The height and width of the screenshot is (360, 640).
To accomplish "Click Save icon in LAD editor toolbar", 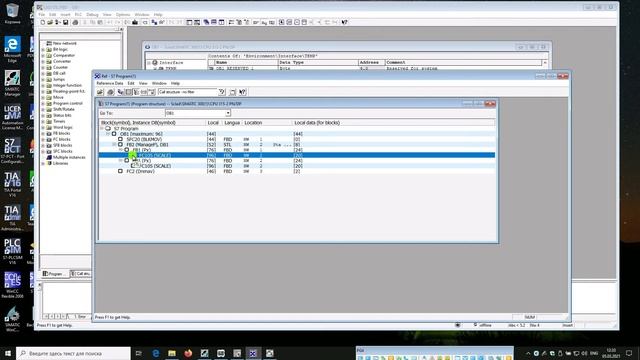I will (x=65, y=22).
